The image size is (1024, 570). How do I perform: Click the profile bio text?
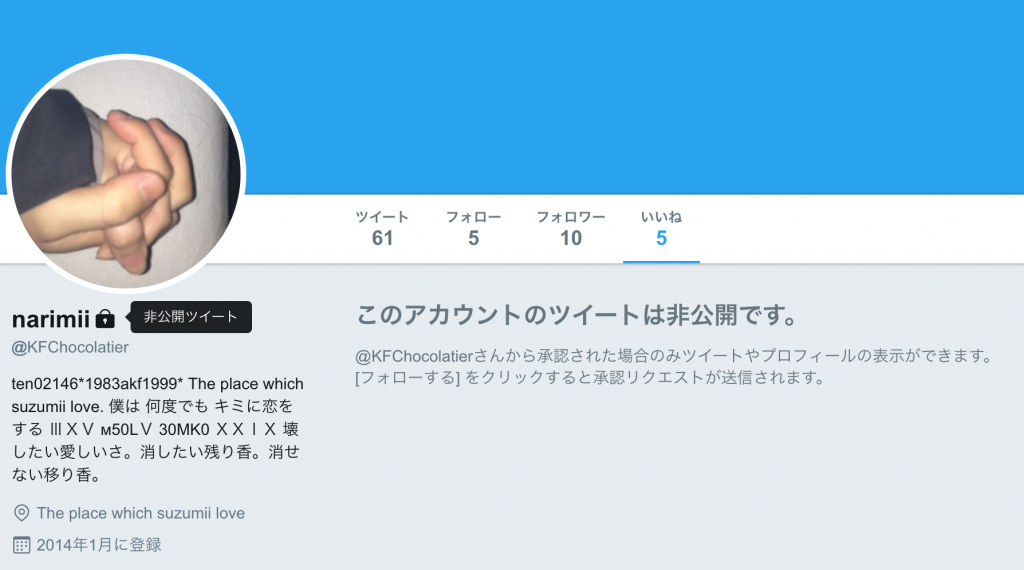[x=157, y=429]
